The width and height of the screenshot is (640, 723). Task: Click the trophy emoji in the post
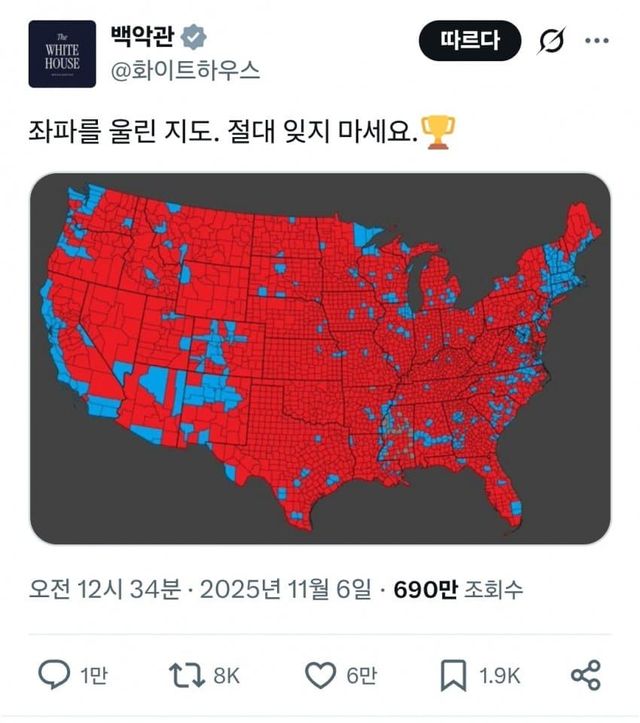[x=438, y=130]
